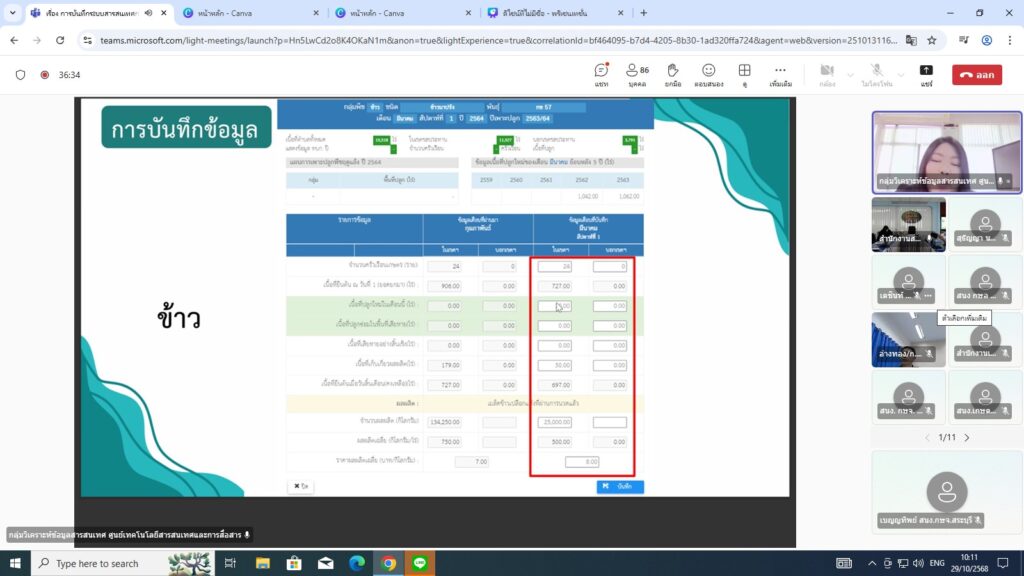Screen dimensions: 1024x576
Task: Open a new browser tab
Action: (x=643, y=13)
